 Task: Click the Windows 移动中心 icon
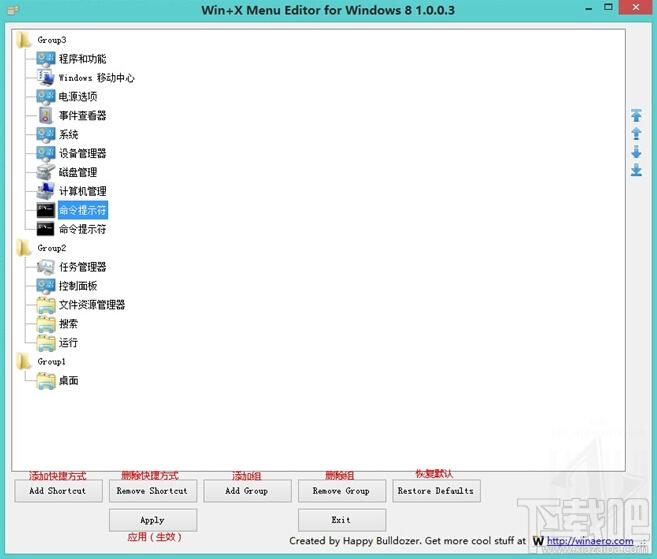pos(46,78)
